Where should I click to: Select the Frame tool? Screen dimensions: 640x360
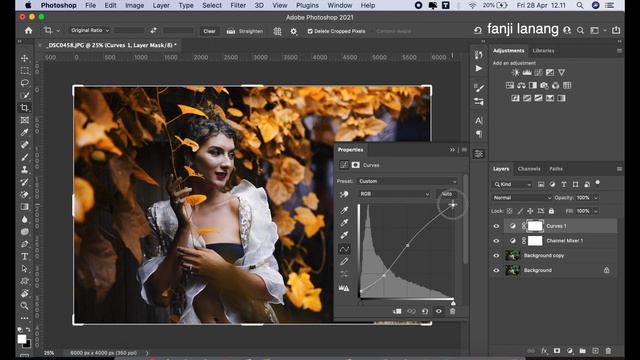(24, 120)
